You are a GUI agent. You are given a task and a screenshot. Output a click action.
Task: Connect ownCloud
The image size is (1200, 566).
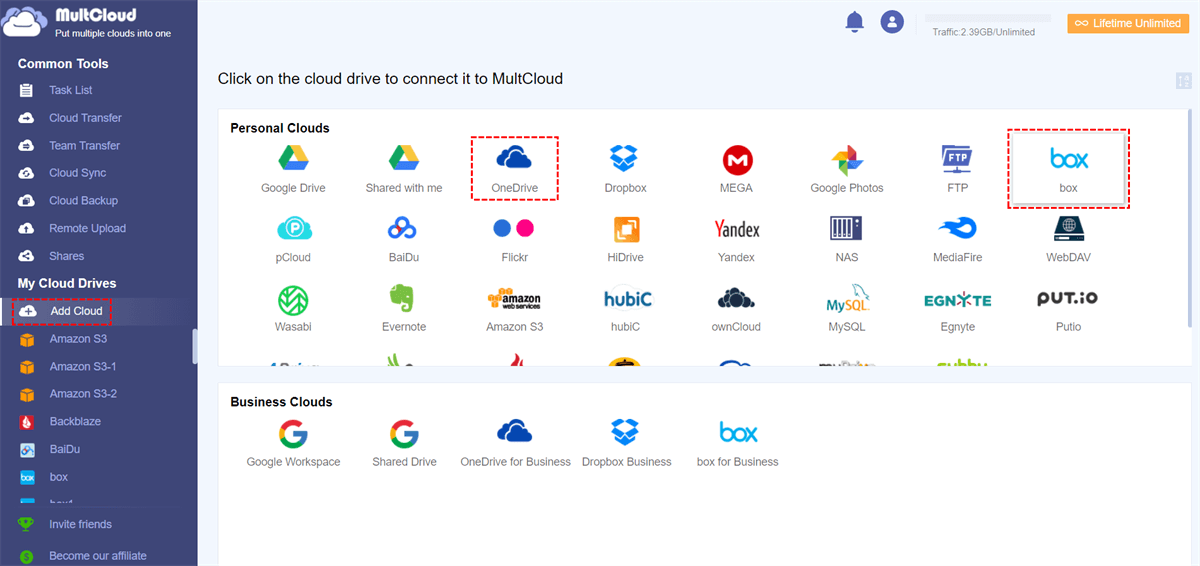point(736,308)
